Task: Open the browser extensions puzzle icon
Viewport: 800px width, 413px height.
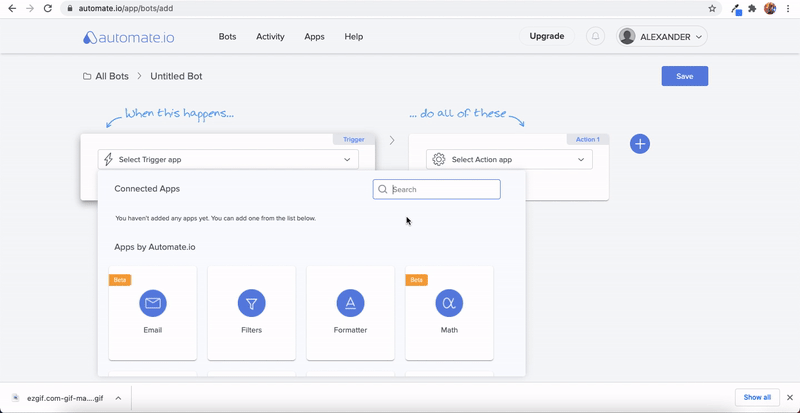Action: pos(752,9)
